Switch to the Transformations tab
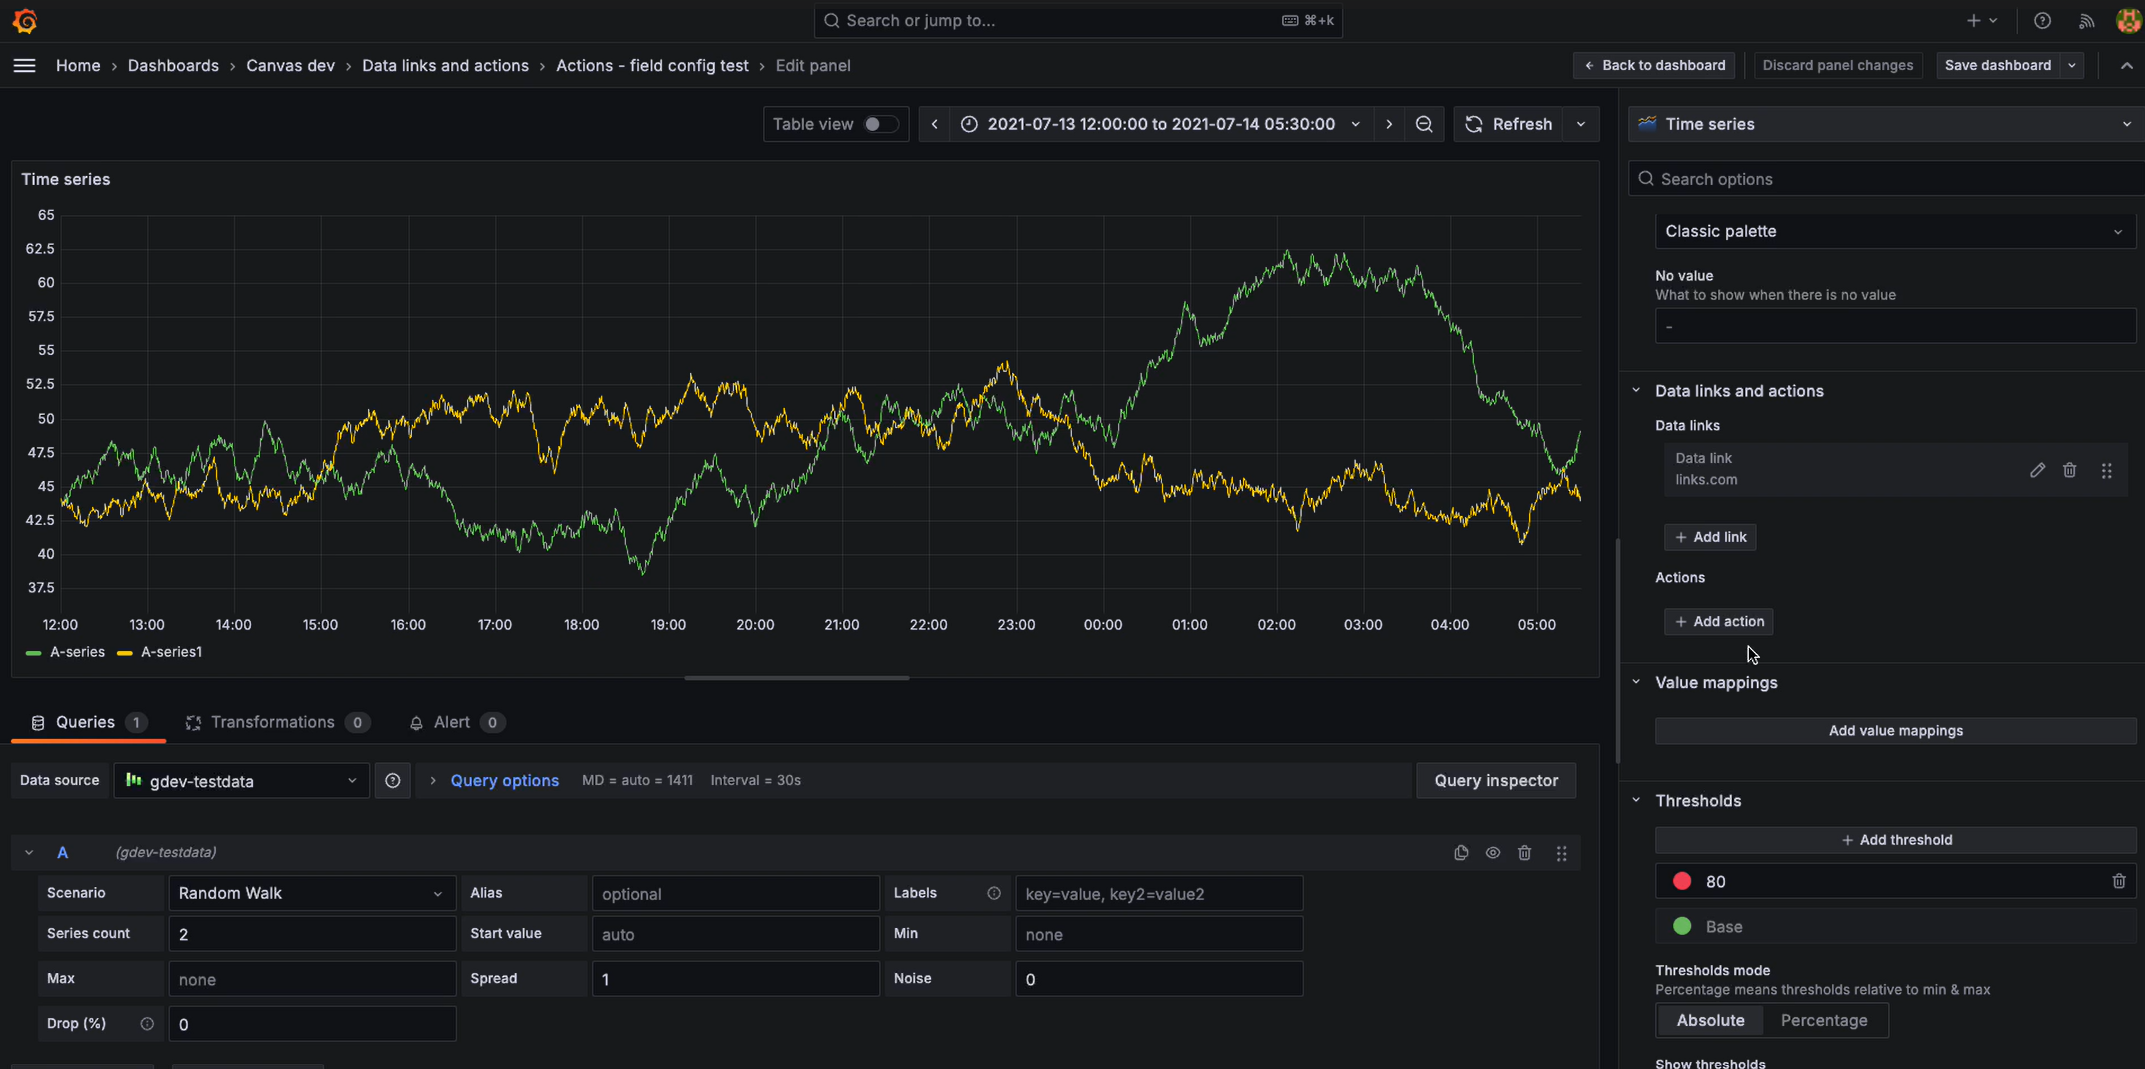This screenshot has width=2145, height=1069. click(x=274, y=722)
